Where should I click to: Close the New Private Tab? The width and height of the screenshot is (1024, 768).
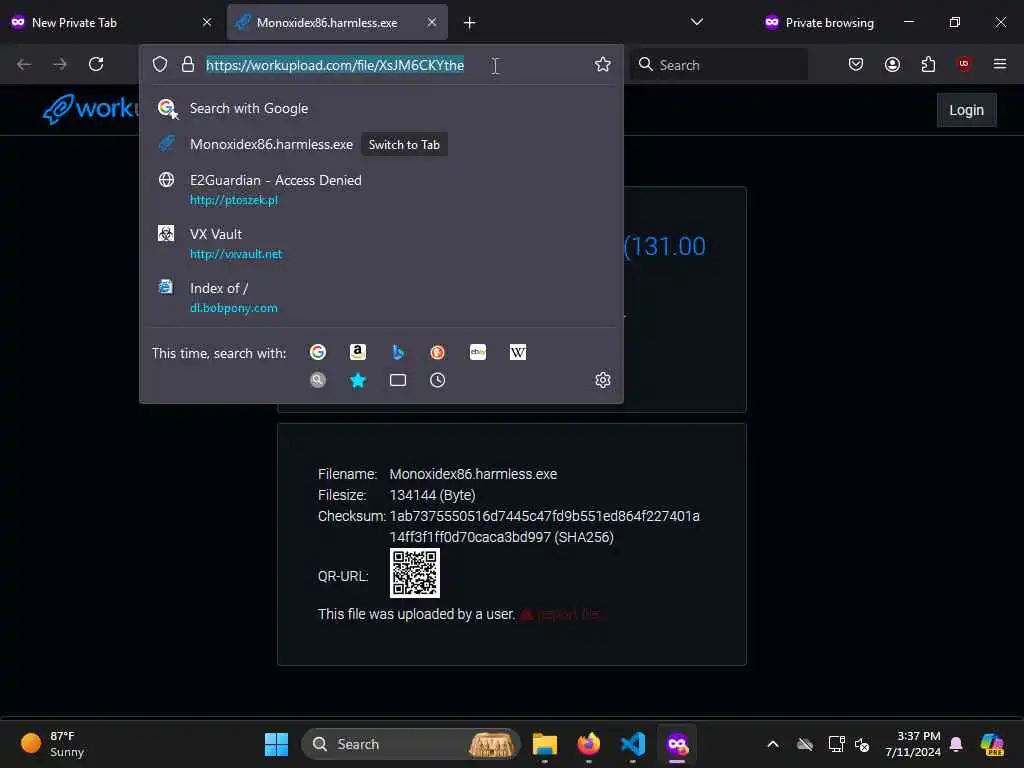point(207,22)
